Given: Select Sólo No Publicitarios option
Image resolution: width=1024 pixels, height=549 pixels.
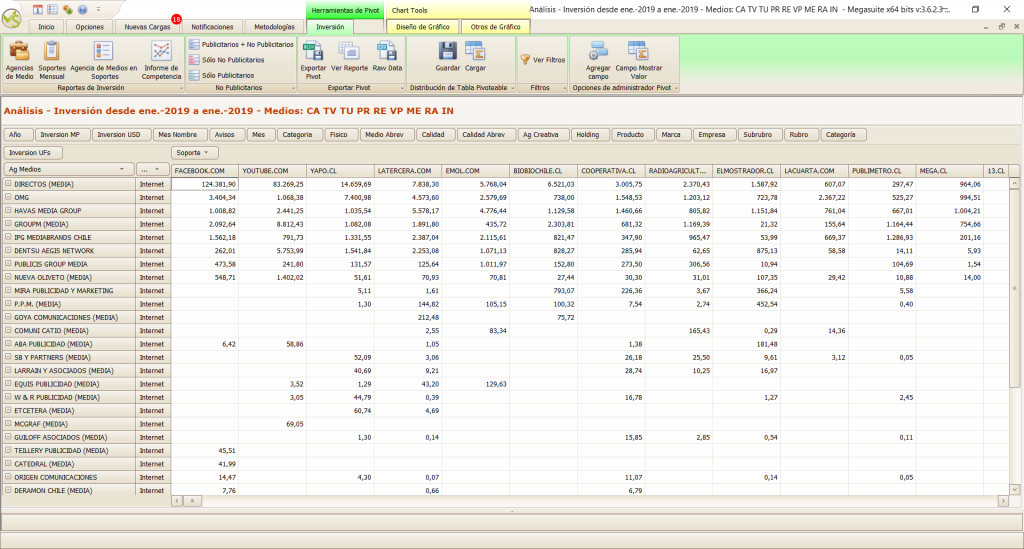Looking at the screenshot, I should pyautogui.click(x=227, y=59).
